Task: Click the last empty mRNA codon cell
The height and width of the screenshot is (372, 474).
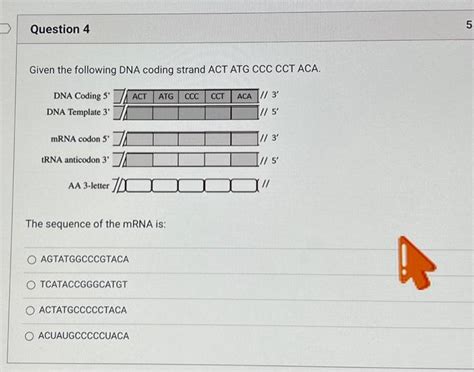Action: 244,139
